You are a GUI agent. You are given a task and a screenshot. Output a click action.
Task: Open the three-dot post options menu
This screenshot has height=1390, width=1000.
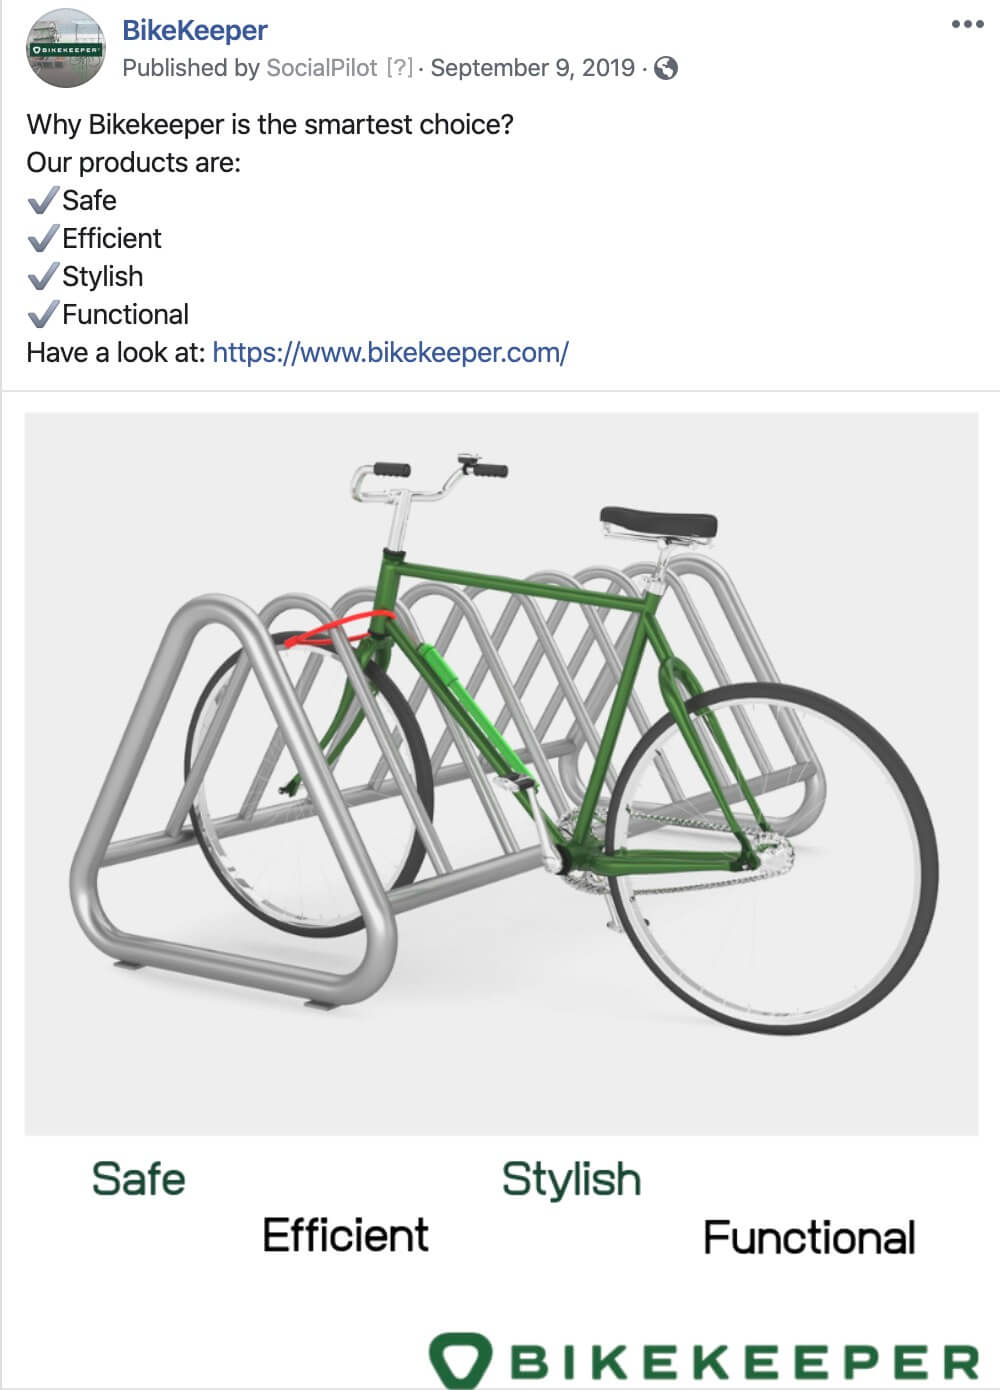(x=967, y=24)
